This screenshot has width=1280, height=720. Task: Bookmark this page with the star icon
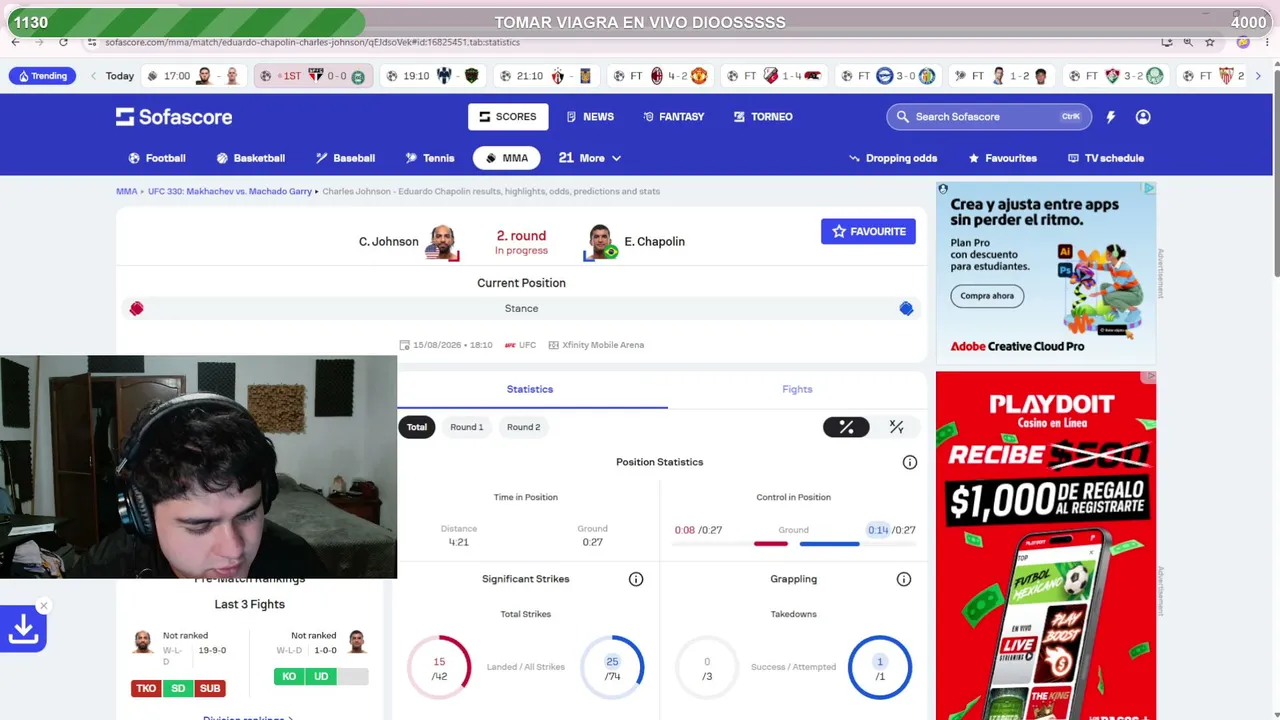(1209, 42)
